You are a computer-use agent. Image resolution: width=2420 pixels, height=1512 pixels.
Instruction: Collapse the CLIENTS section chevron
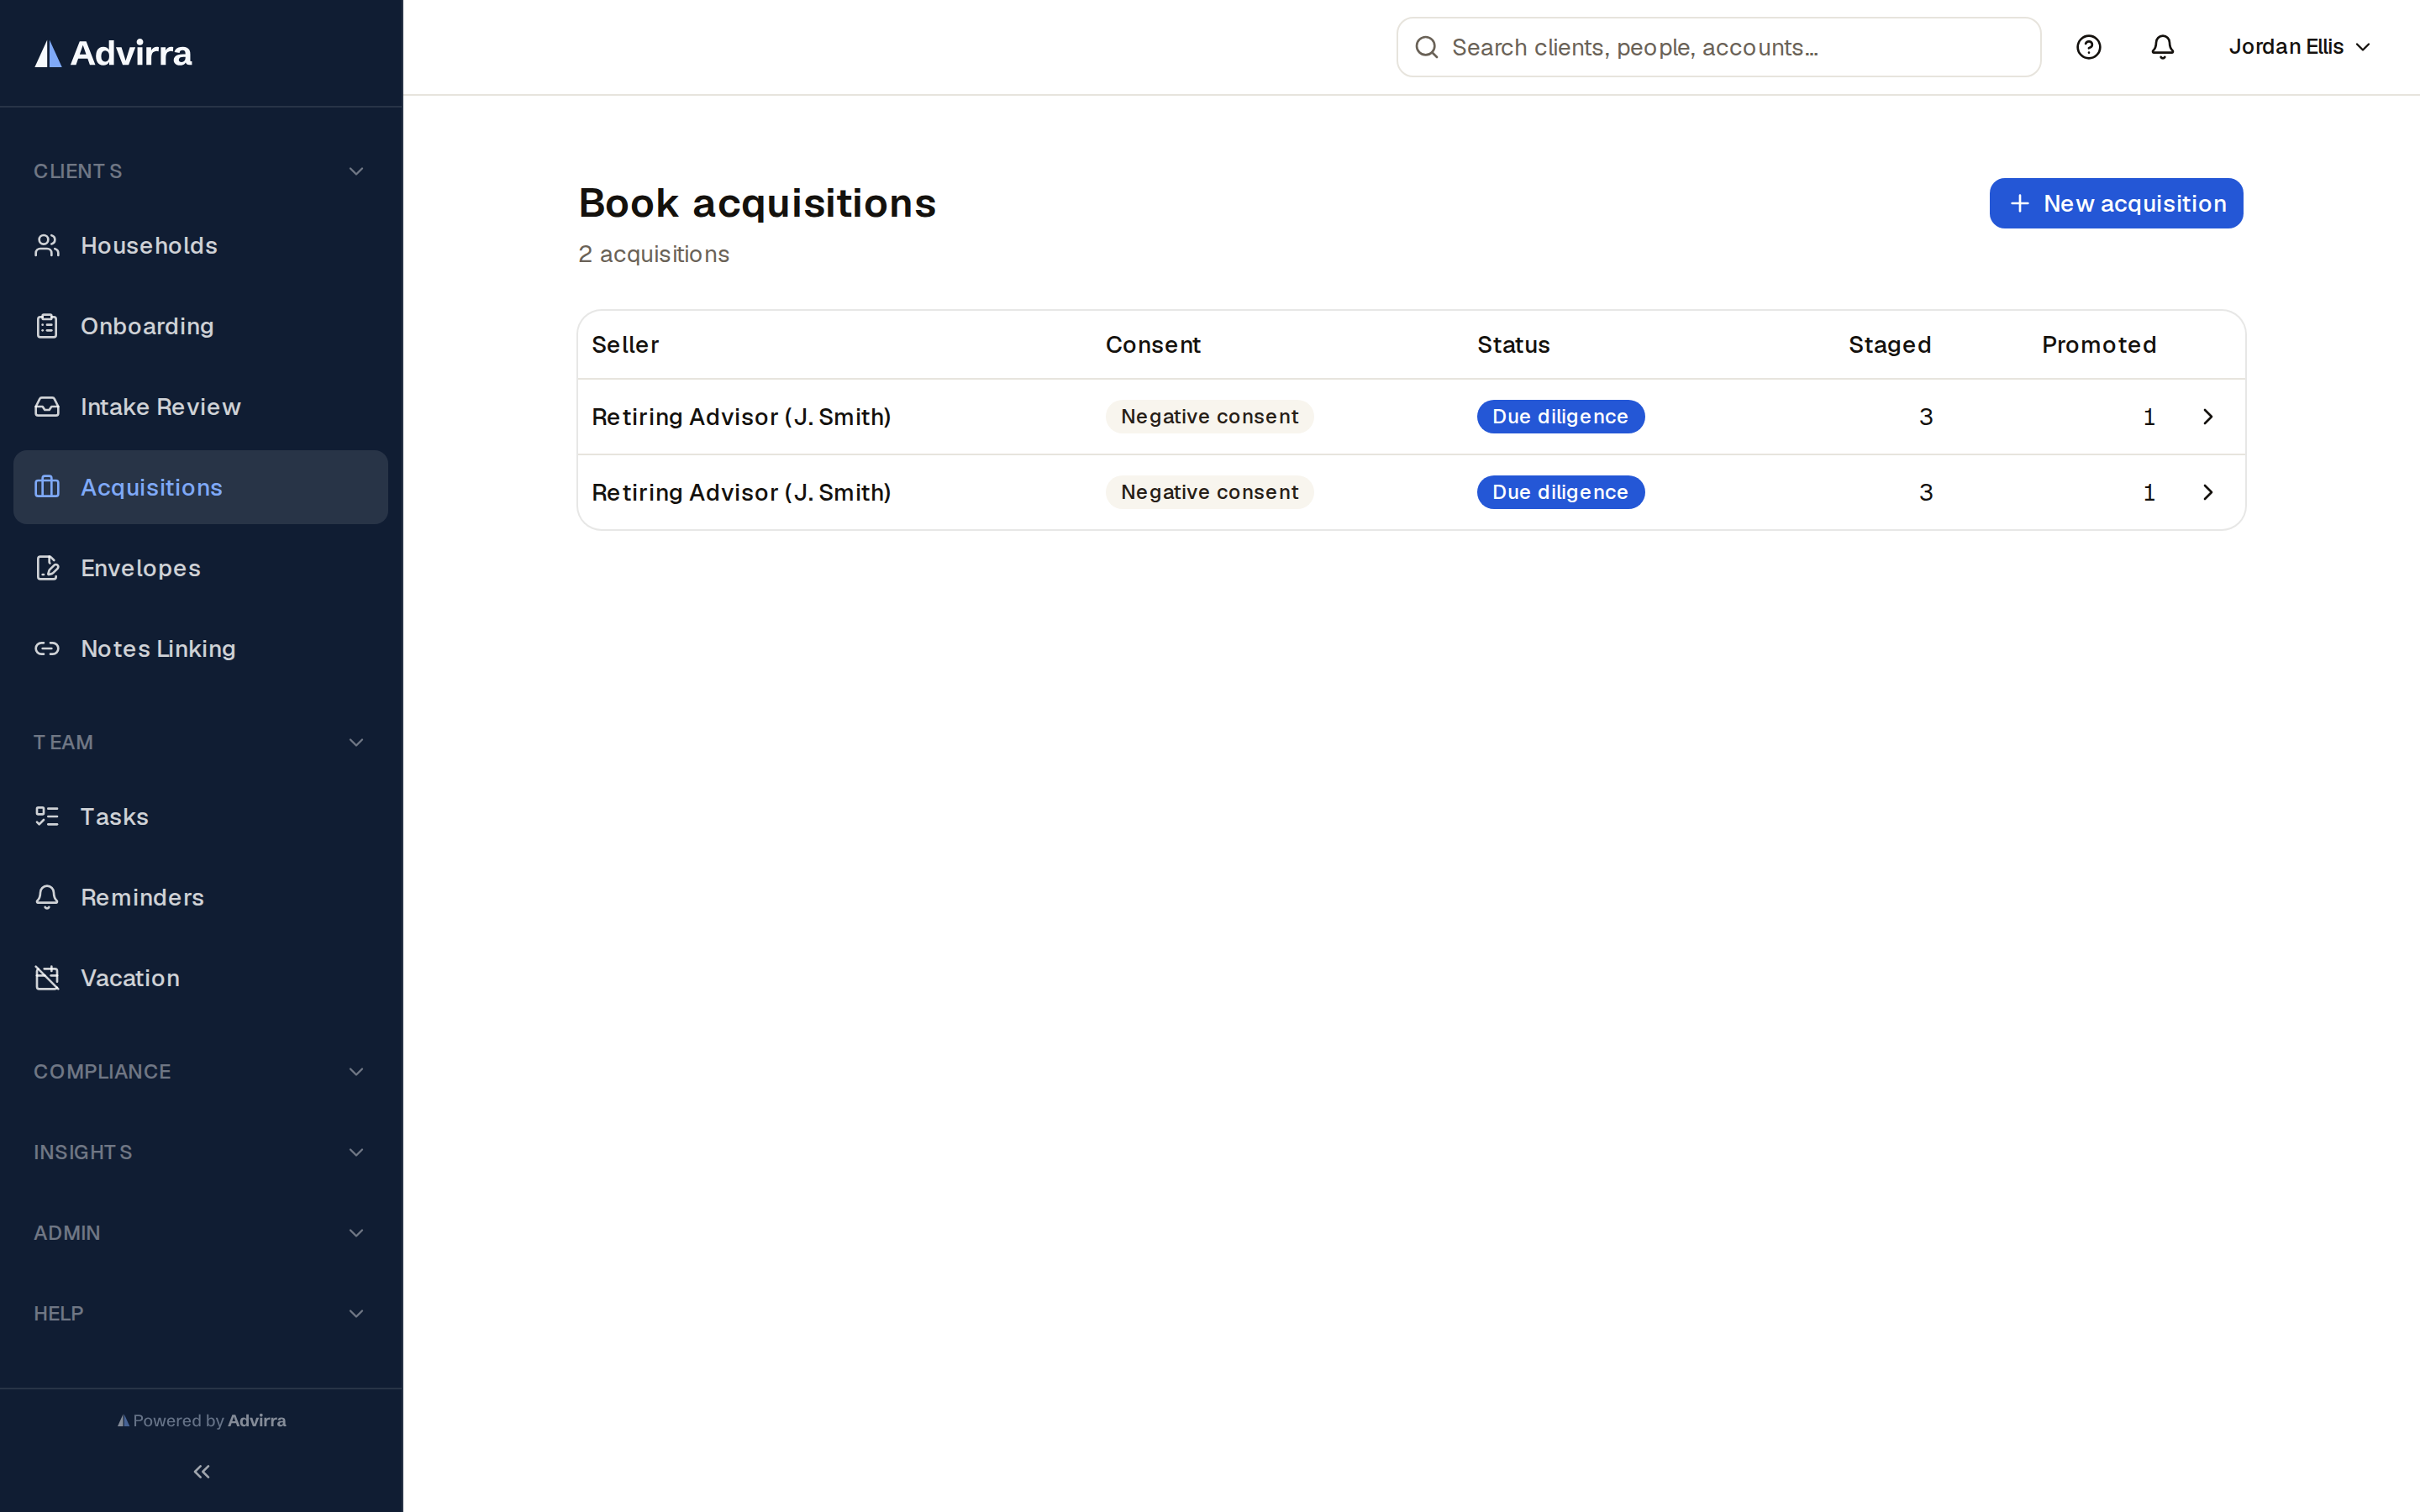pos(356,171)
